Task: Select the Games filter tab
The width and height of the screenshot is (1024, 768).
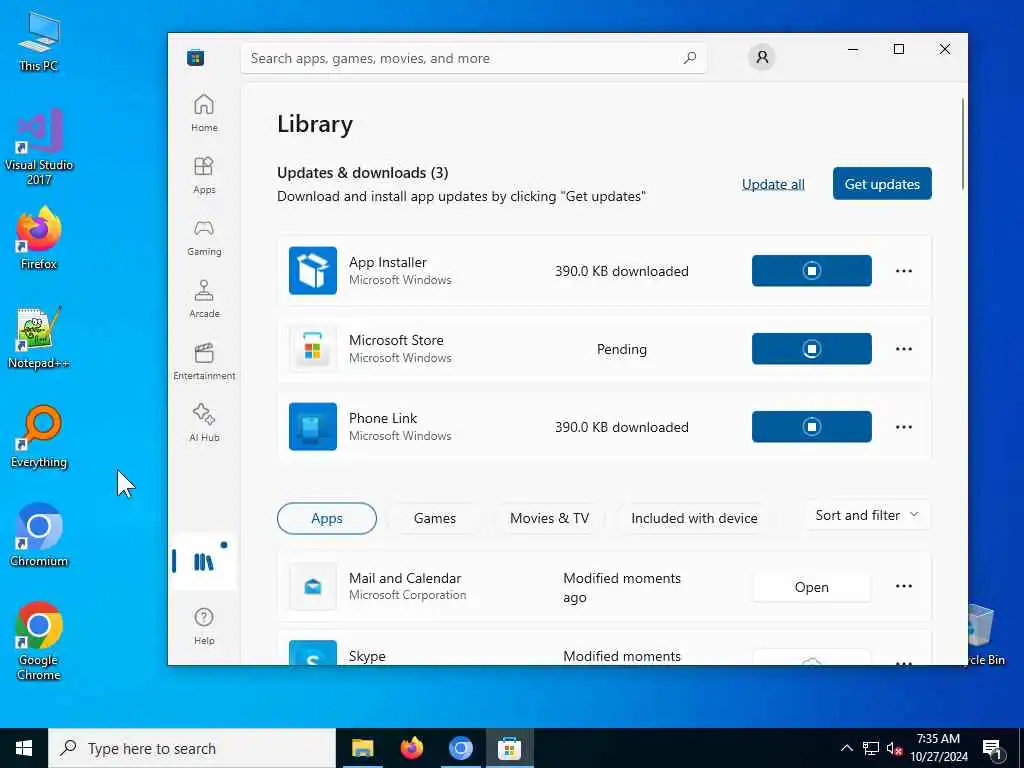Action: click(434, 518)
